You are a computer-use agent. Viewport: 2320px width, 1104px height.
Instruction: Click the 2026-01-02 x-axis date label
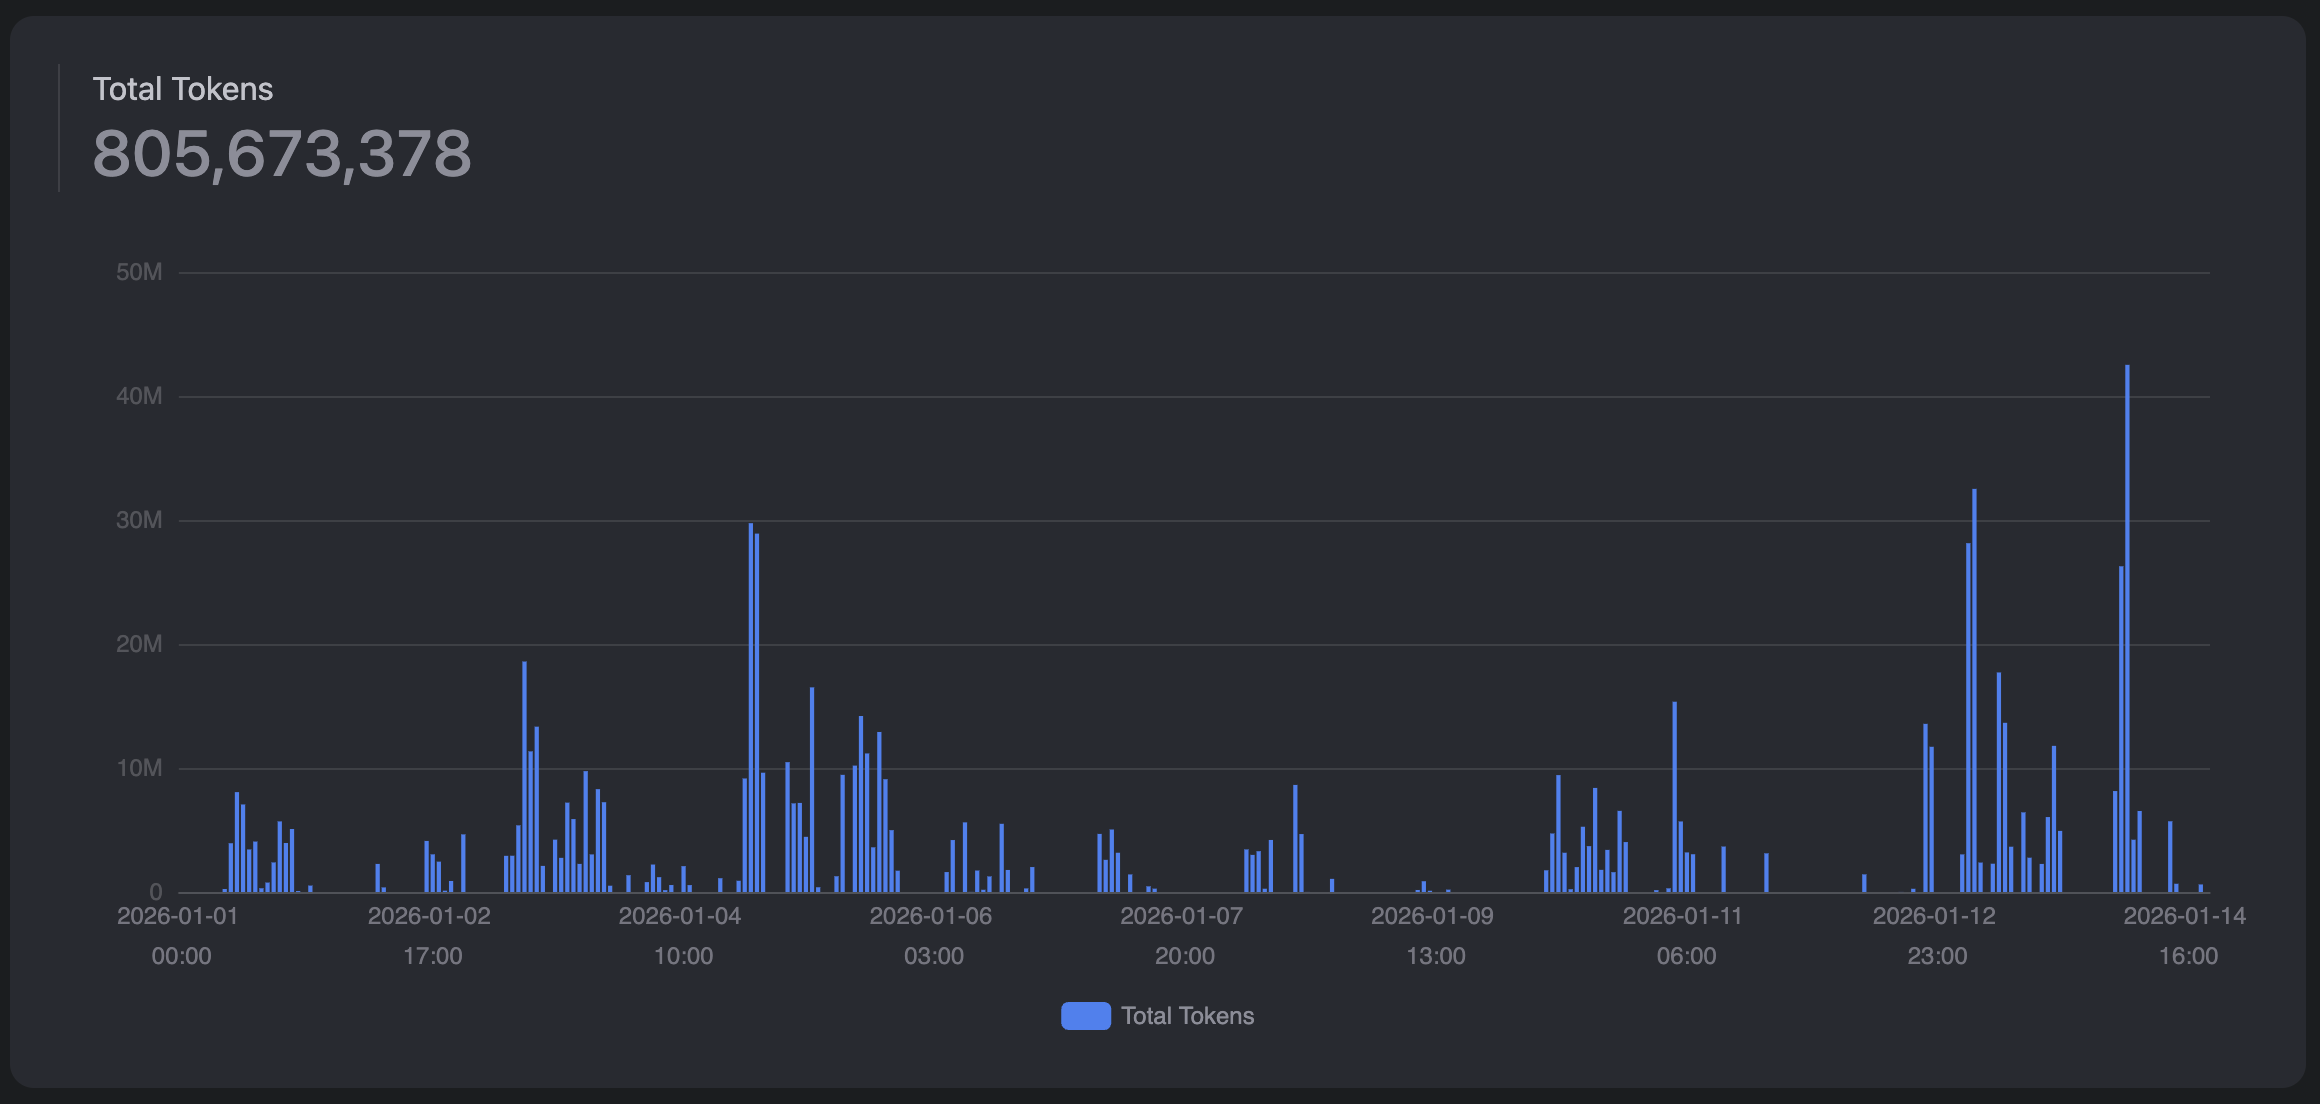(x=429, y=916)
